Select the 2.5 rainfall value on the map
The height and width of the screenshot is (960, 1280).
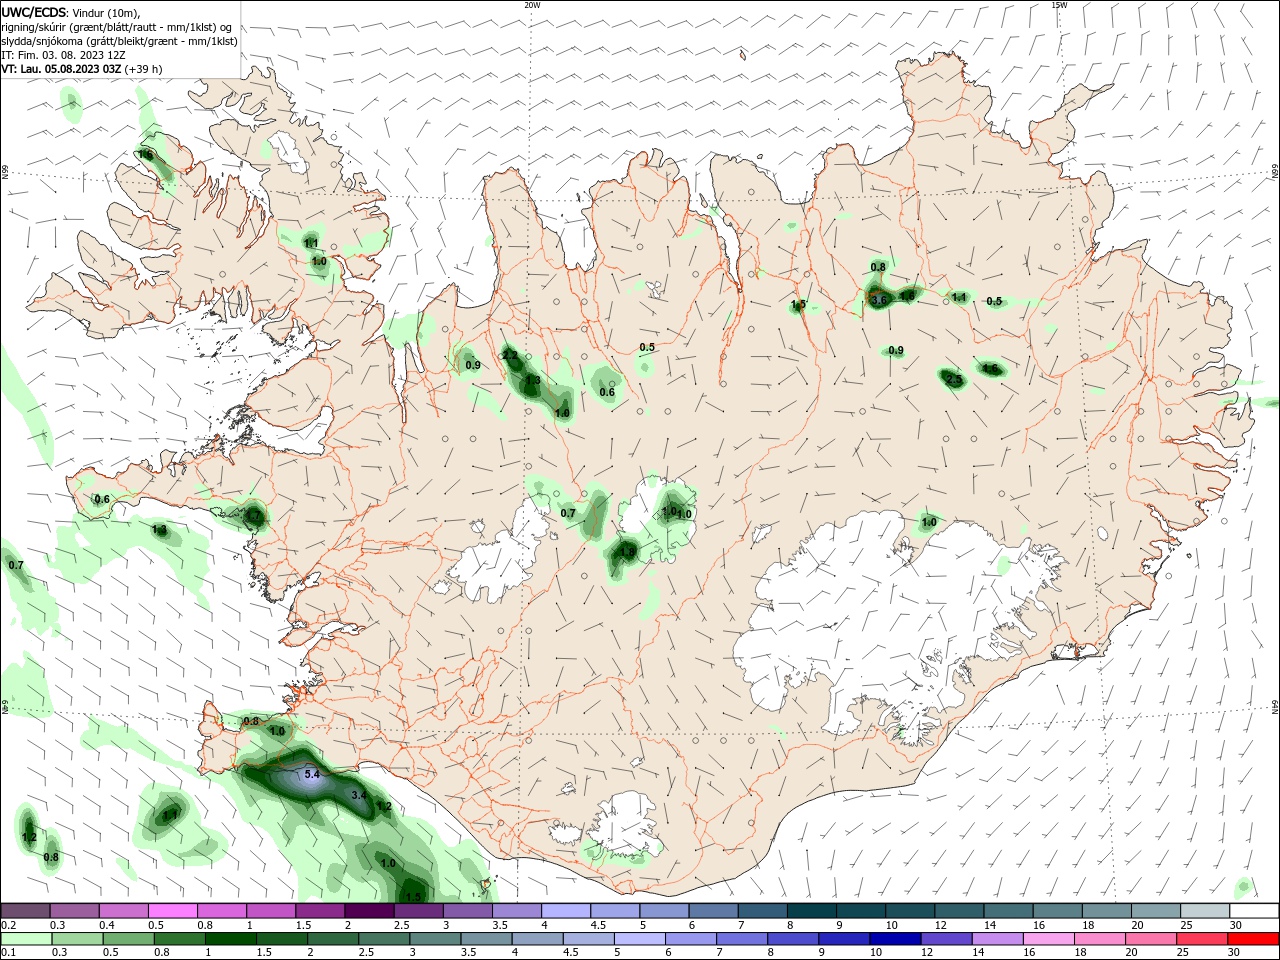coord(954,380)
